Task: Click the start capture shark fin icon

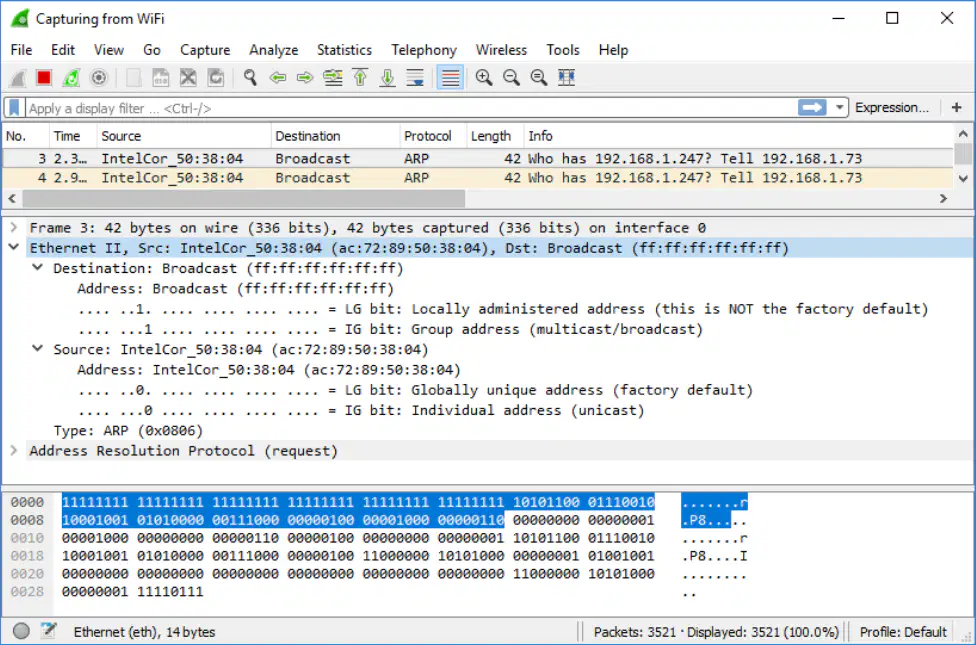Action: [x=18, y=78]
